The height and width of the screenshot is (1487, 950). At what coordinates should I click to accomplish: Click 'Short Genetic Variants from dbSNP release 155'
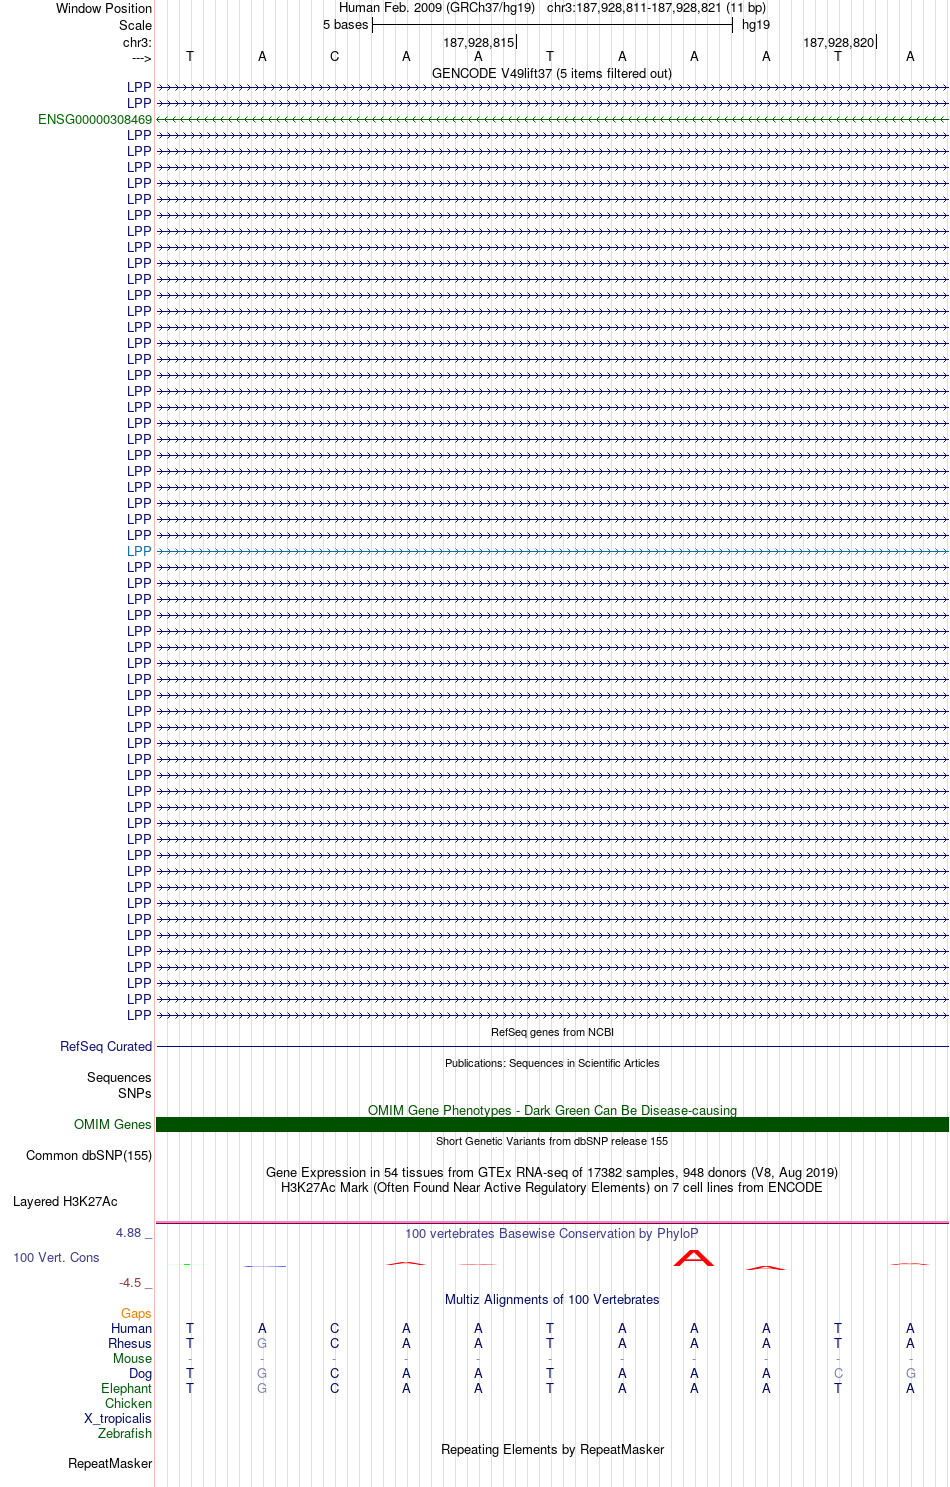[x=552, y=1141]
